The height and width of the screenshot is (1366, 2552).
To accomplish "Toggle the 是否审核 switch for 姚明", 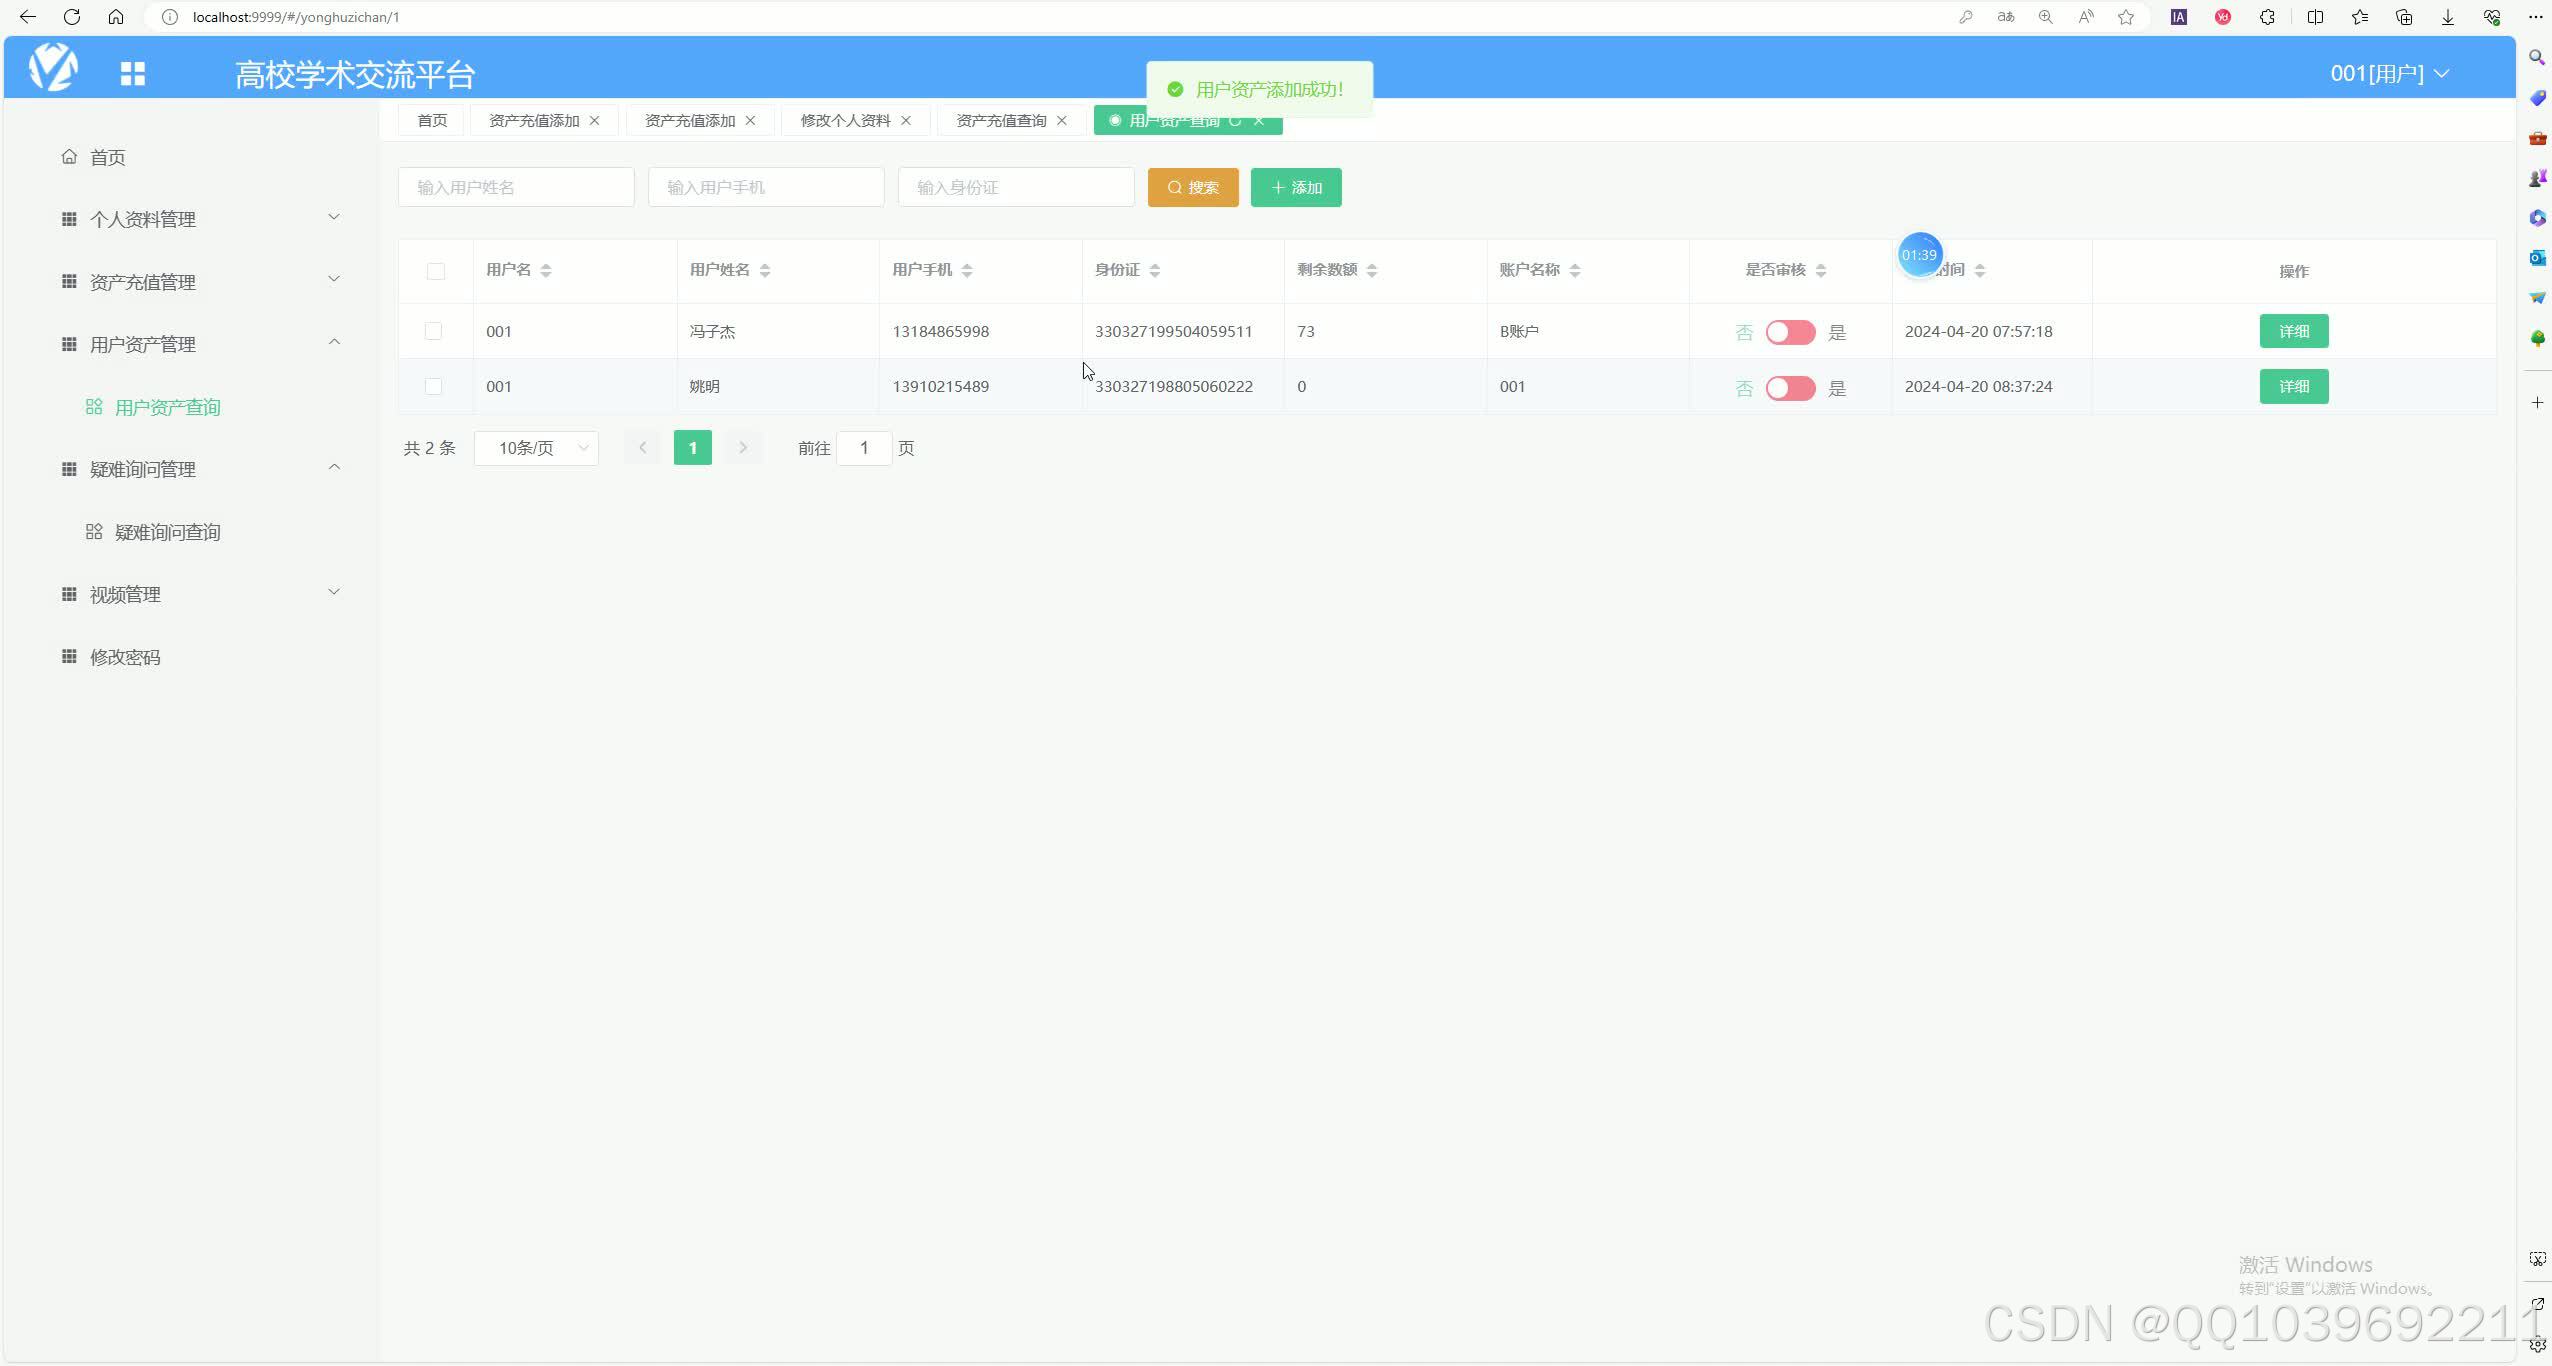I will [x=1790, y=388].
